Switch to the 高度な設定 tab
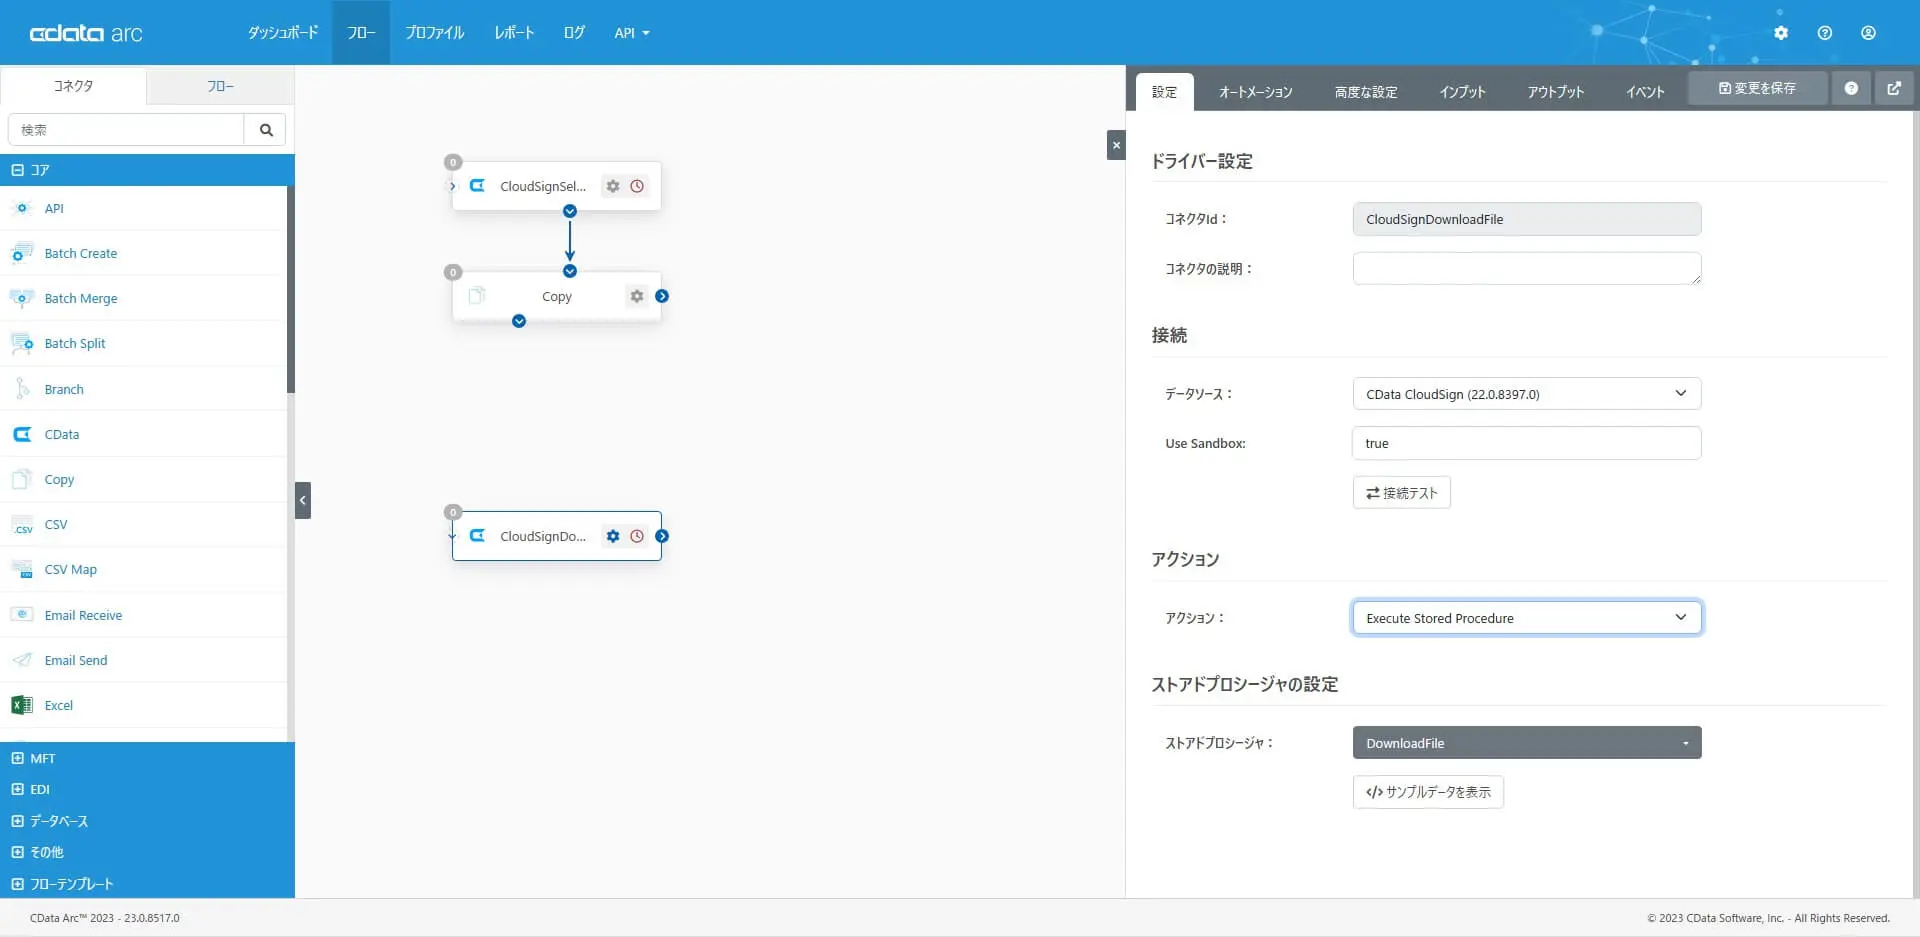The width and height of the screenshot is (1920, 937). [1366, 92]
